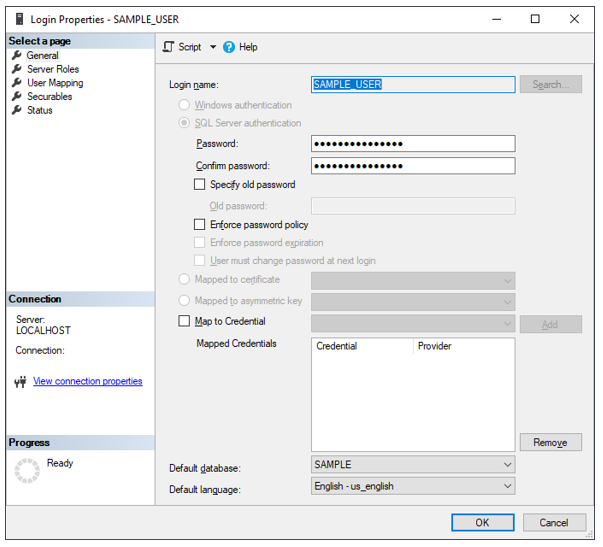Click into the Password field
603x547 pixels.
point(413,144)
